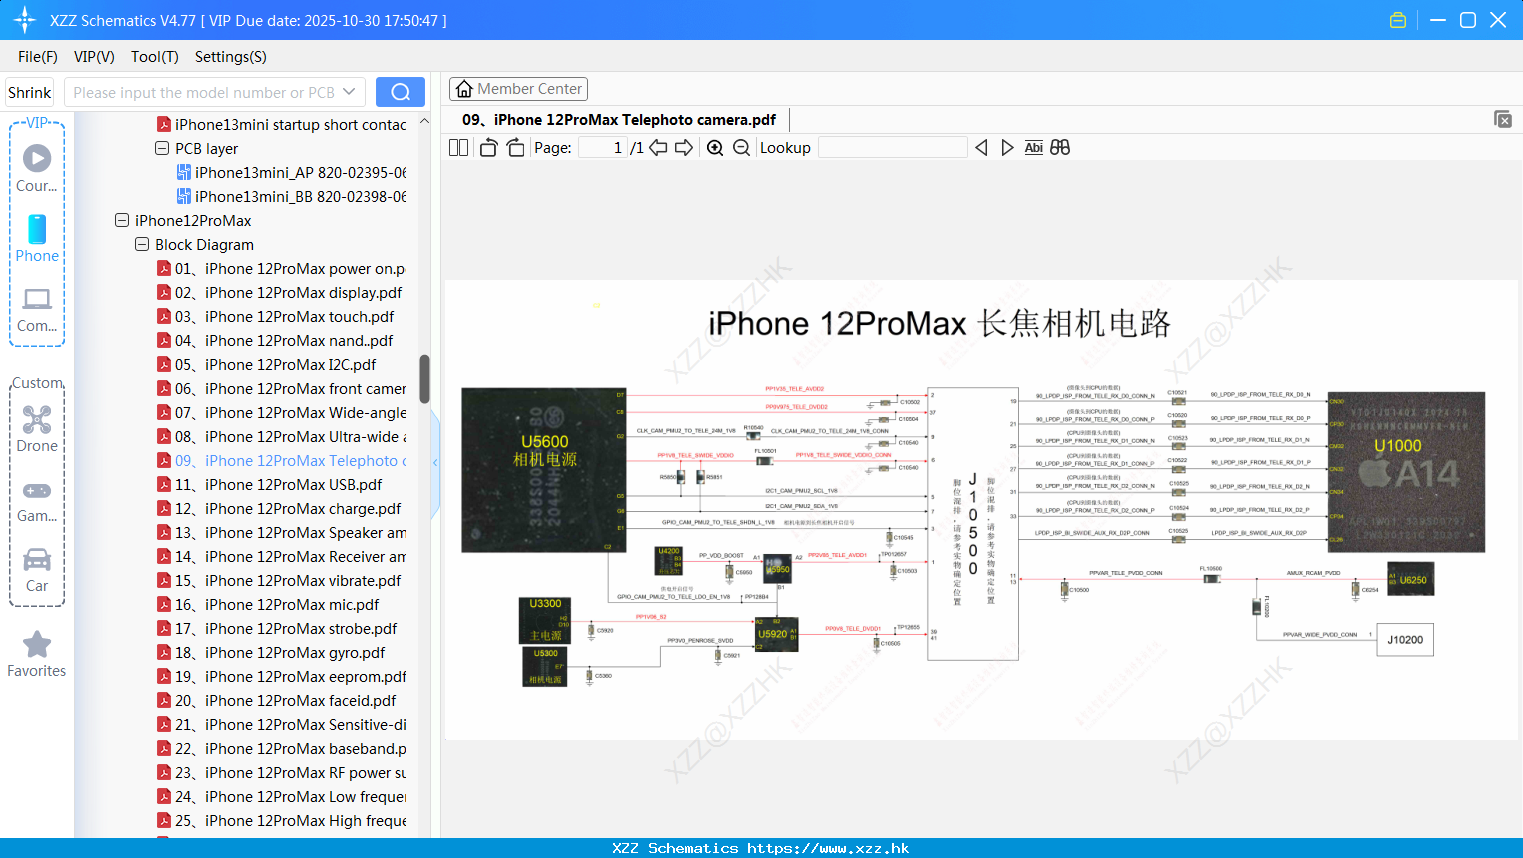This screenshot has height=858, width=1523.
Task: Open 01 iPhone 12ProMax power on pdf
Action: 281,268
